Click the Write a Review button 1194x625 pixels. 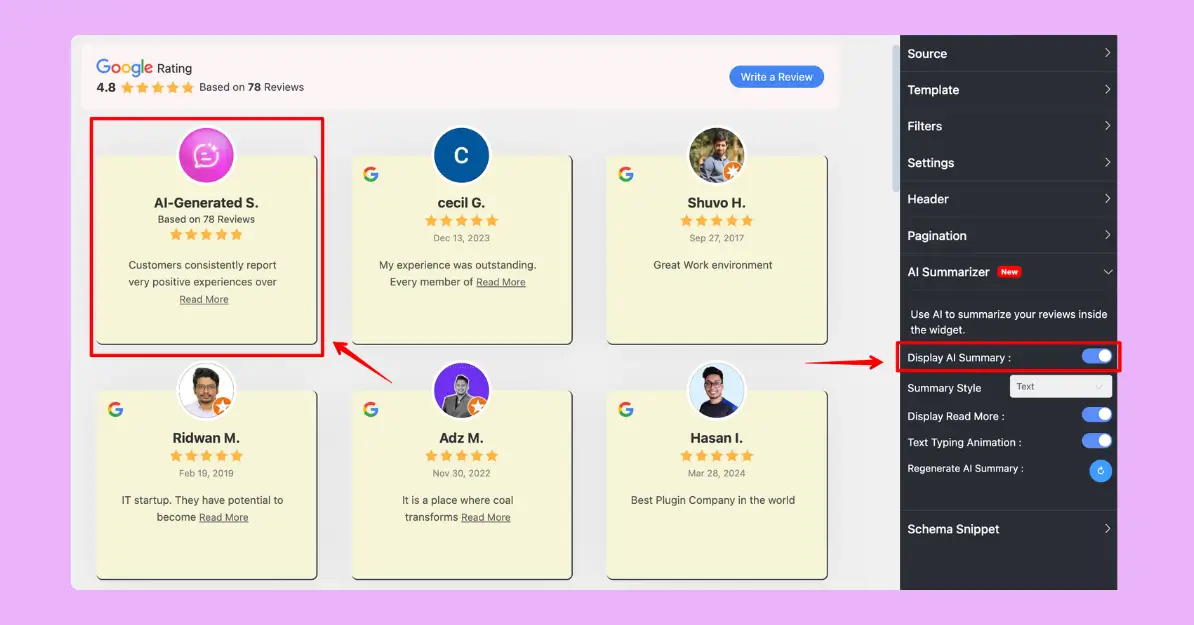pos(776,77)
